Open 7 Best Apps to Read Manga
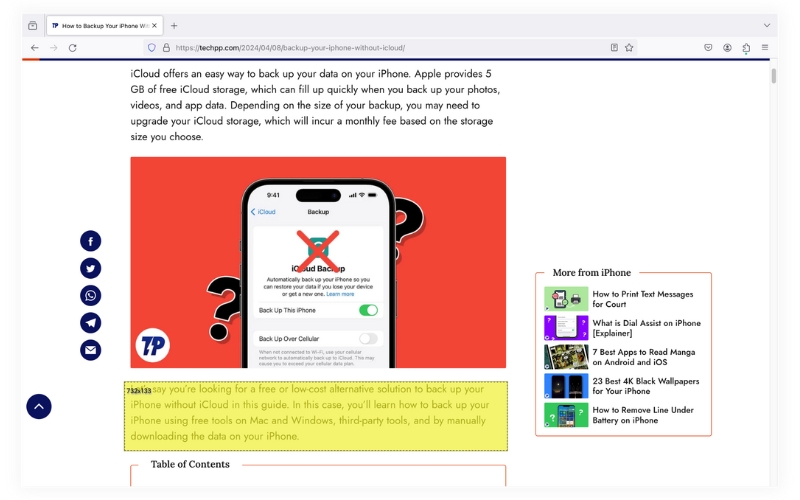 tap(643, 357)
